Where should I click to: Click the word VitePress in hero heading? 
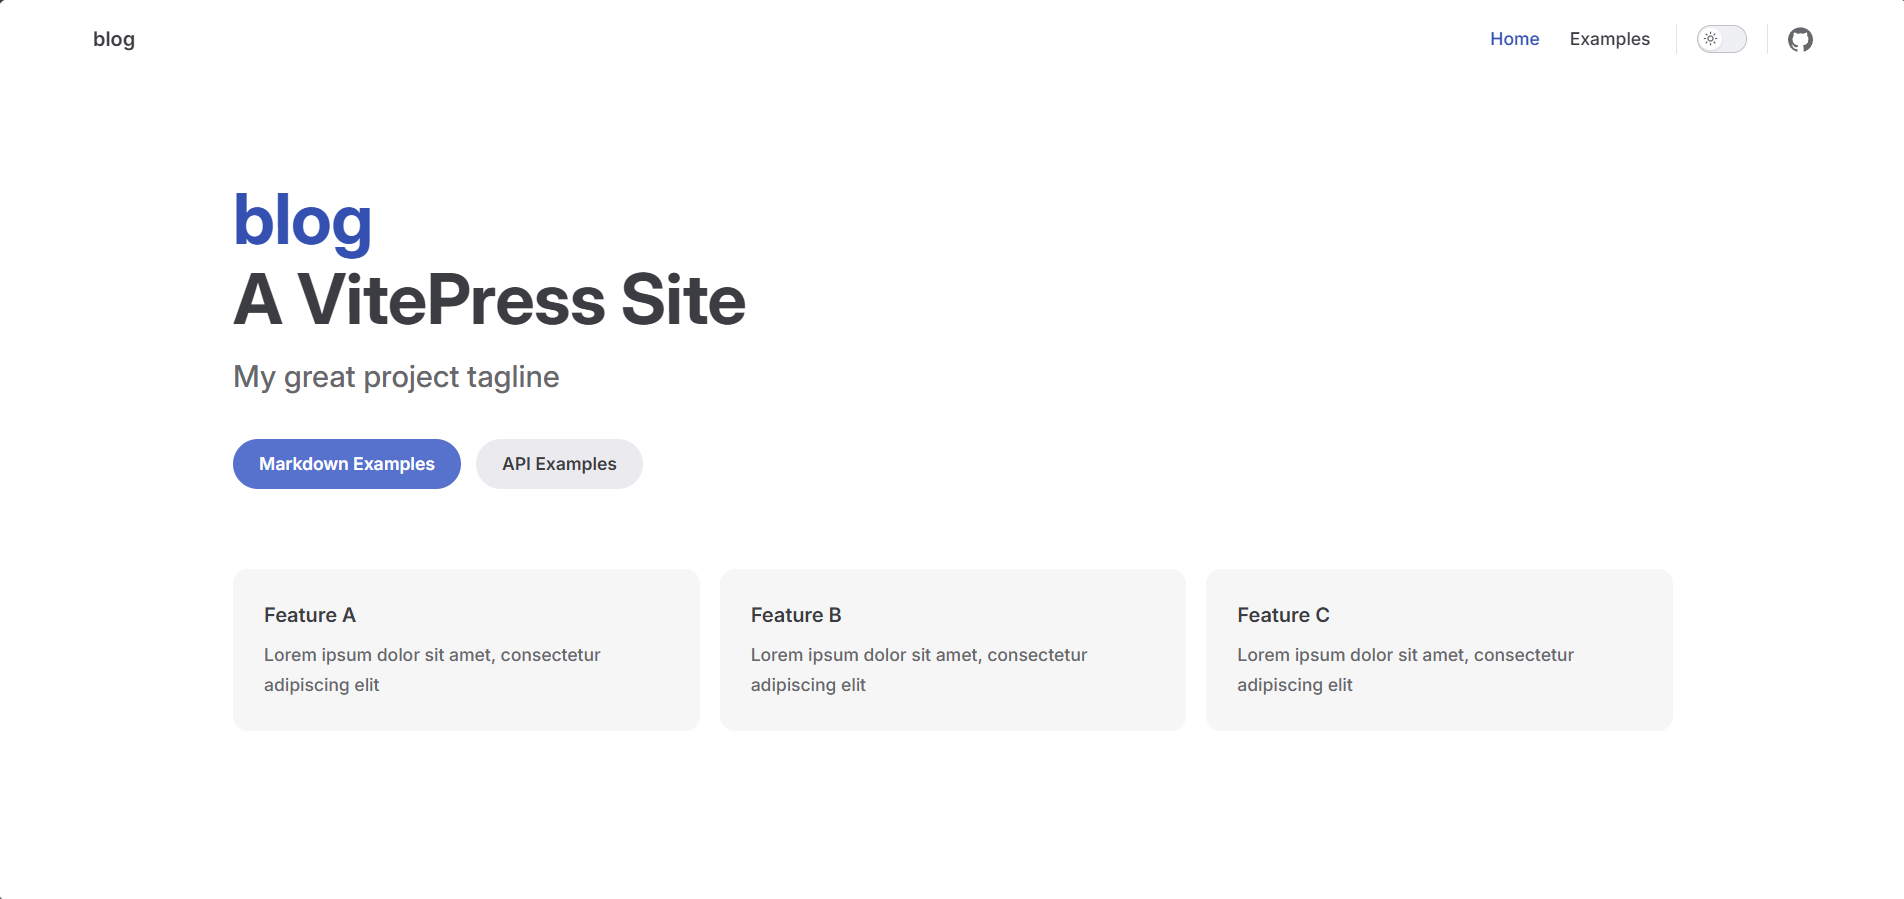[451, 300]
